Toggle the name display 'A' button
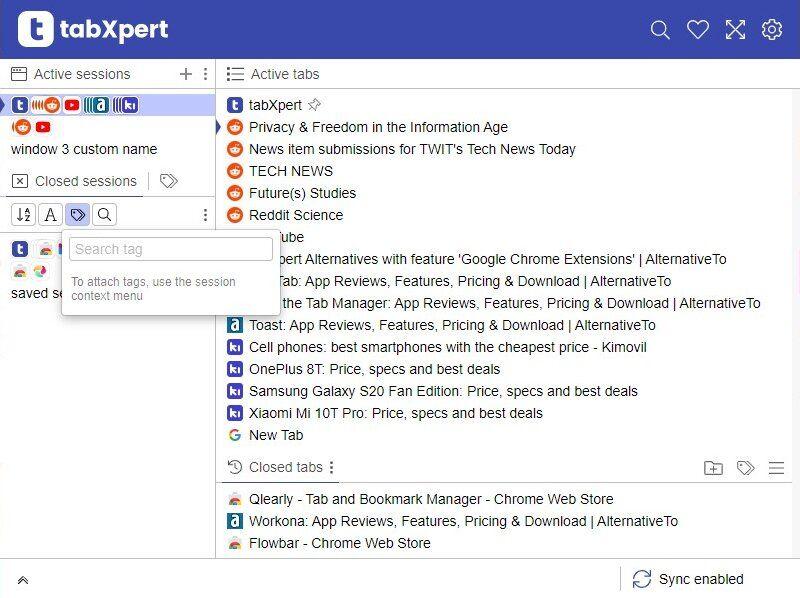This screenshot has height=598, width=800. 51,214
